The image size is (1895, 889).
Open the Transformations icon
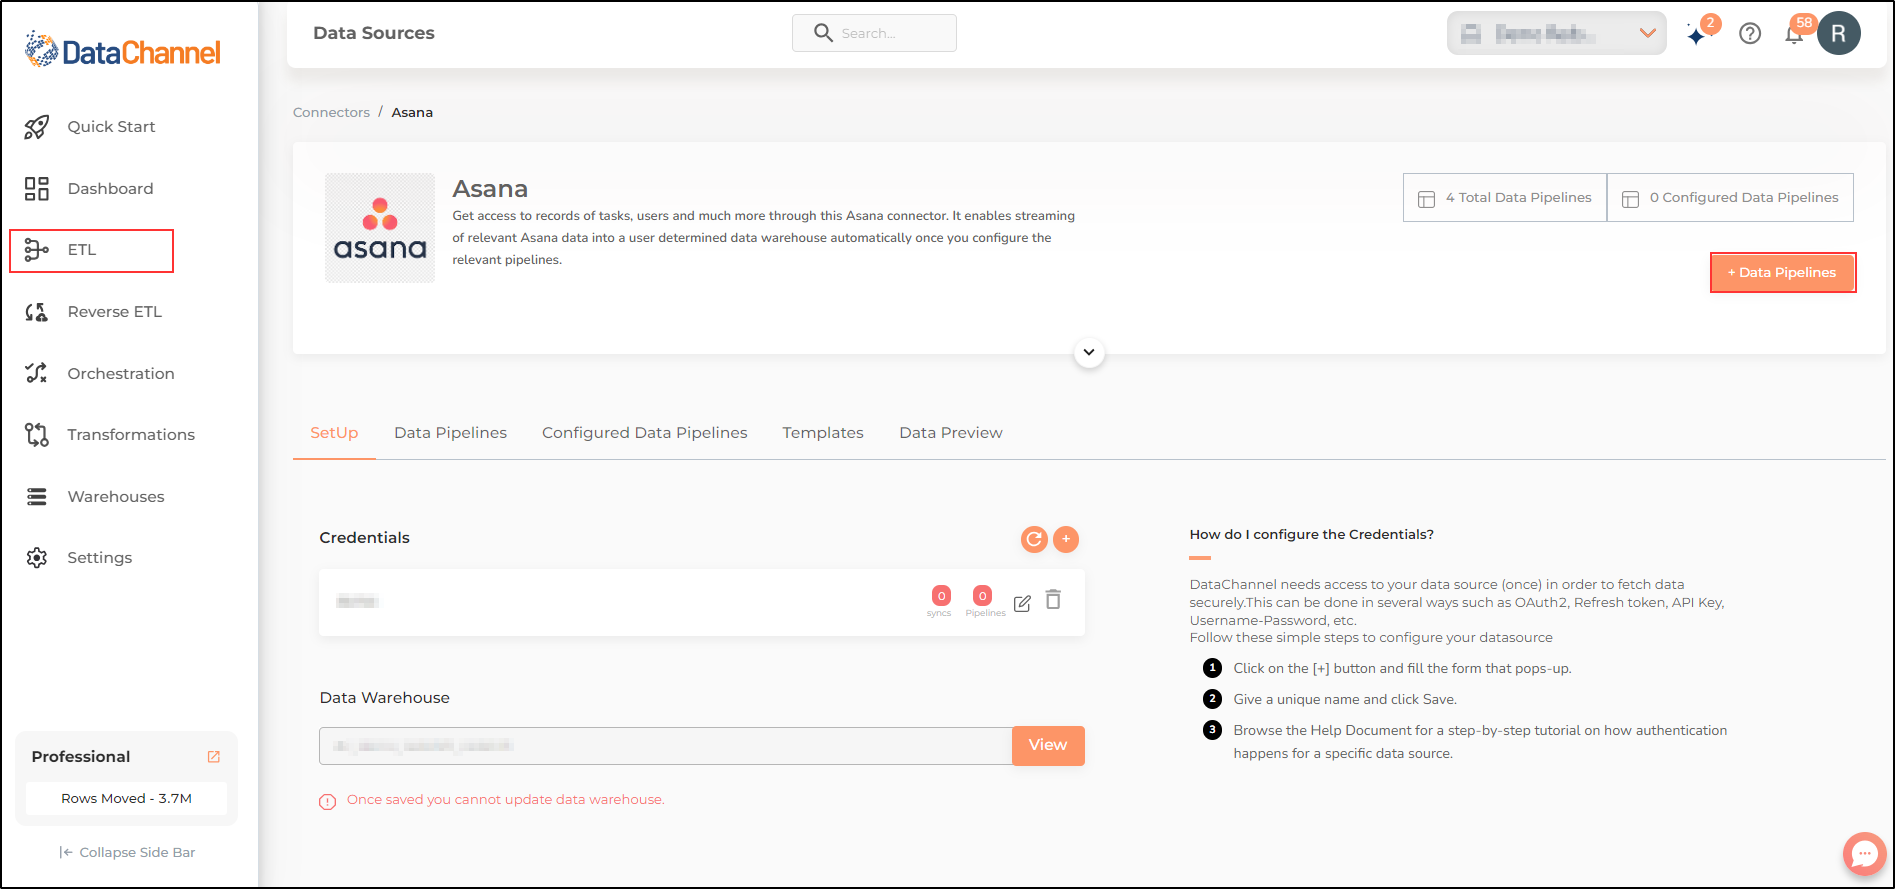click(37, 435)
